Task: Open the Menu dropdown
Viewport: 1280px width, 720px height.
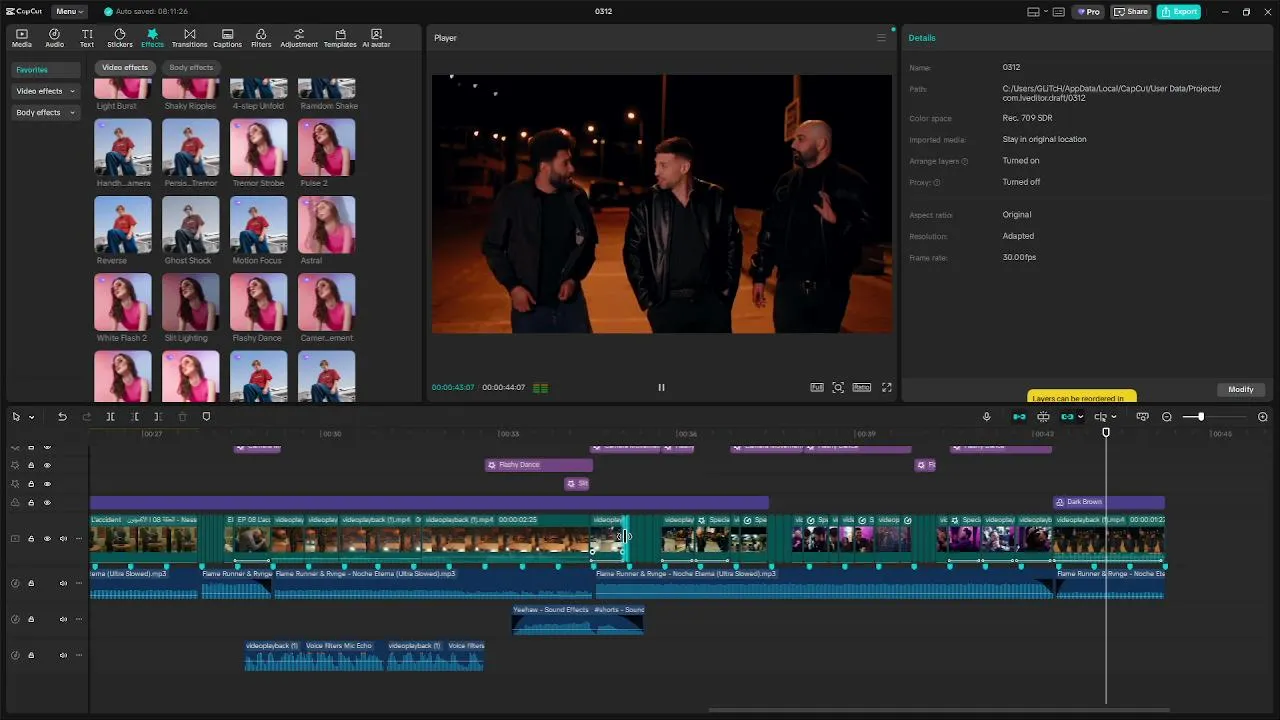Action: [69, 12]
